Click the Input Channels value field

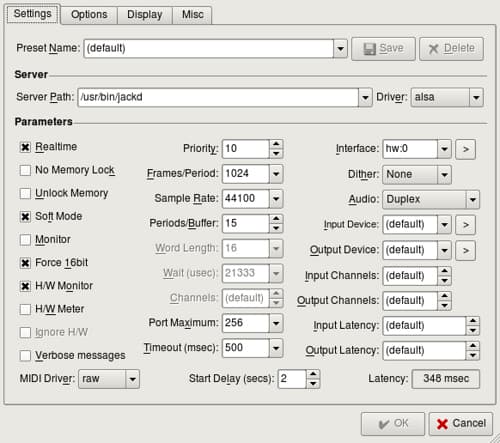(x=410, y=276)
